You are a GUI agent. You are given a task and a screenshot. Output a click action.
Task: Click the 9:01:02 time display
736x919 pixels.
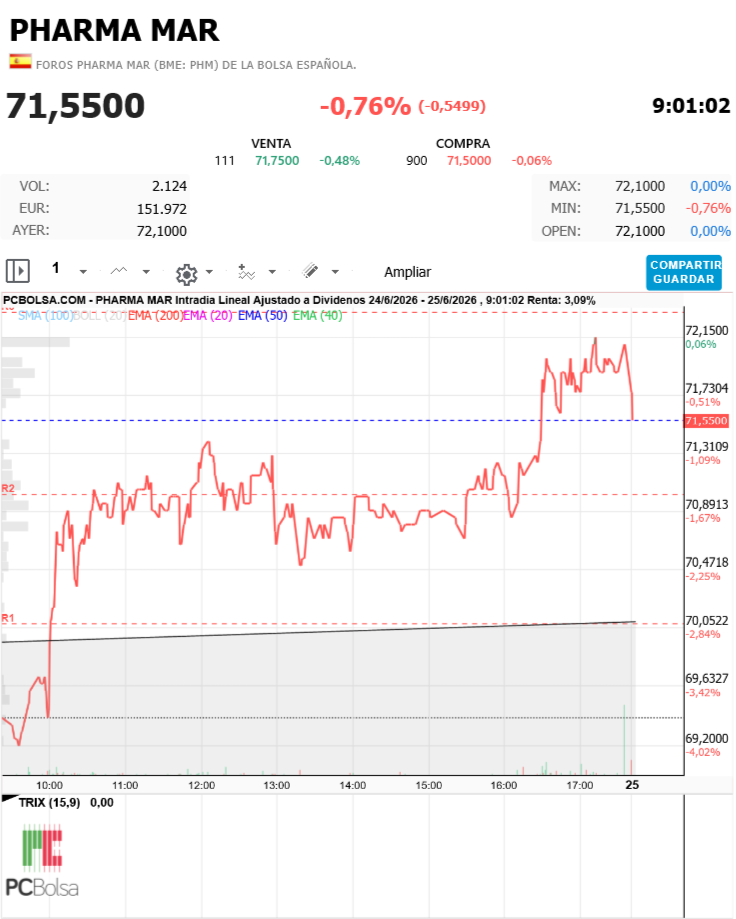(691, 106)
